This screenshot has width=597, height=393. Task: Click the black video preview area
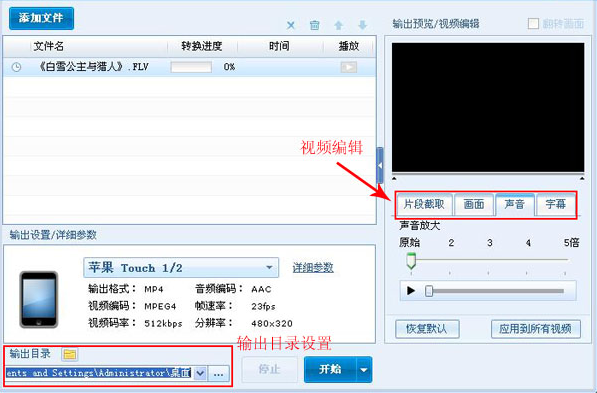(488, 107)
